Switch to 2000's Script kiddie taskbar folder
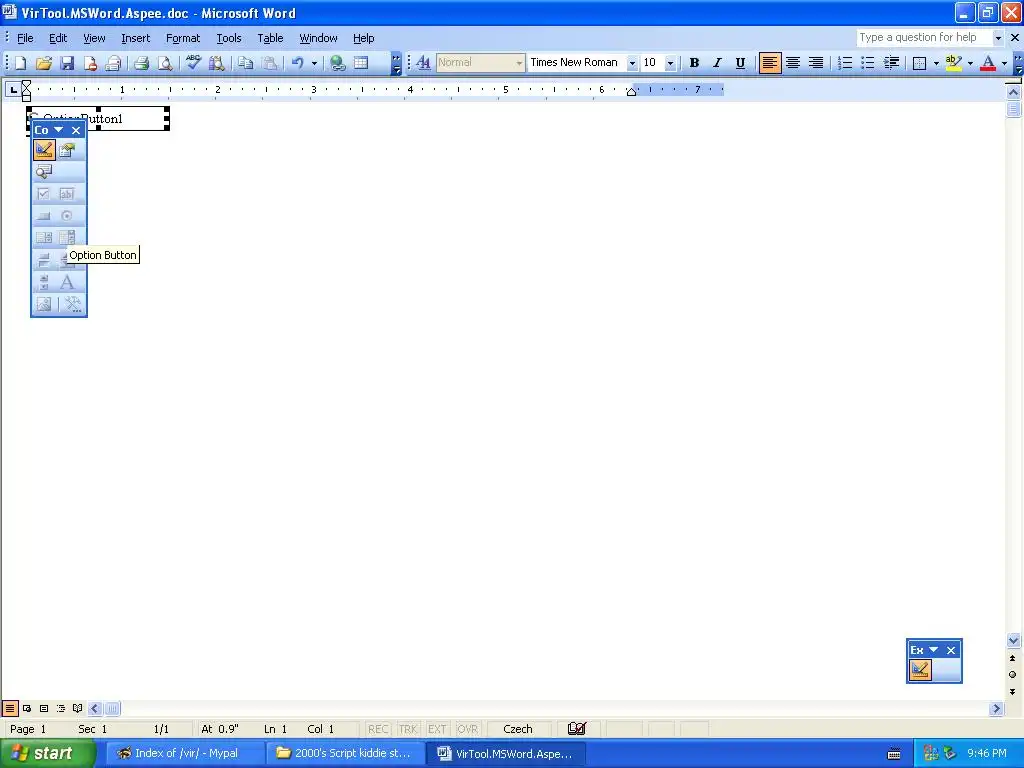 [x=345, y=753]
